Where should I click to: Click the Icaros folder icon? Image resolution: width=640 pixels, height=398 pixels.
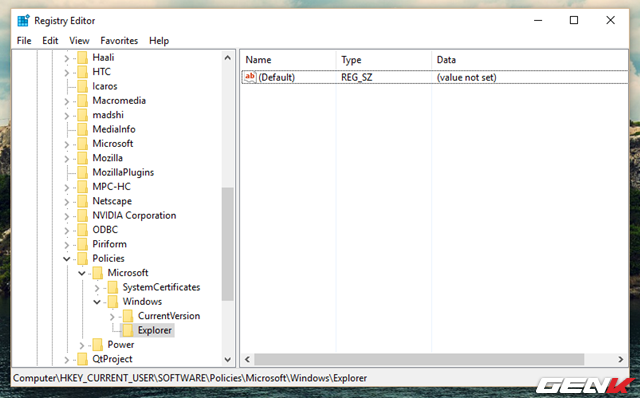pos(82,86)
